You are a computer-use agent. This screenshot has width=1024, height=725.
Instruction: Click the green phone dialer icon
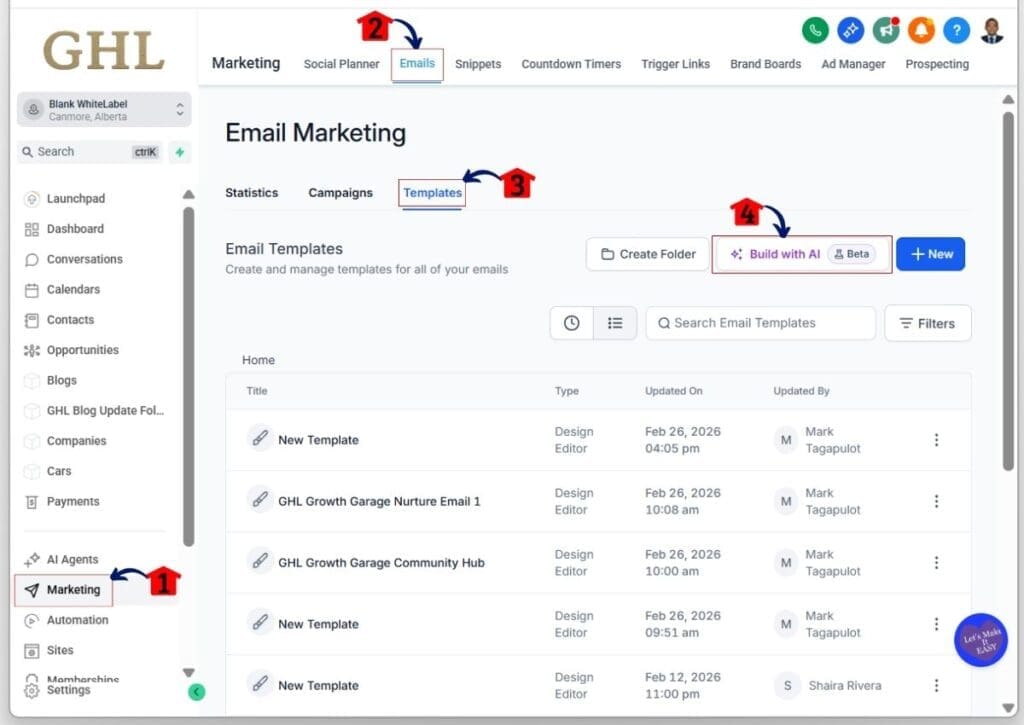tap(815, 30)
